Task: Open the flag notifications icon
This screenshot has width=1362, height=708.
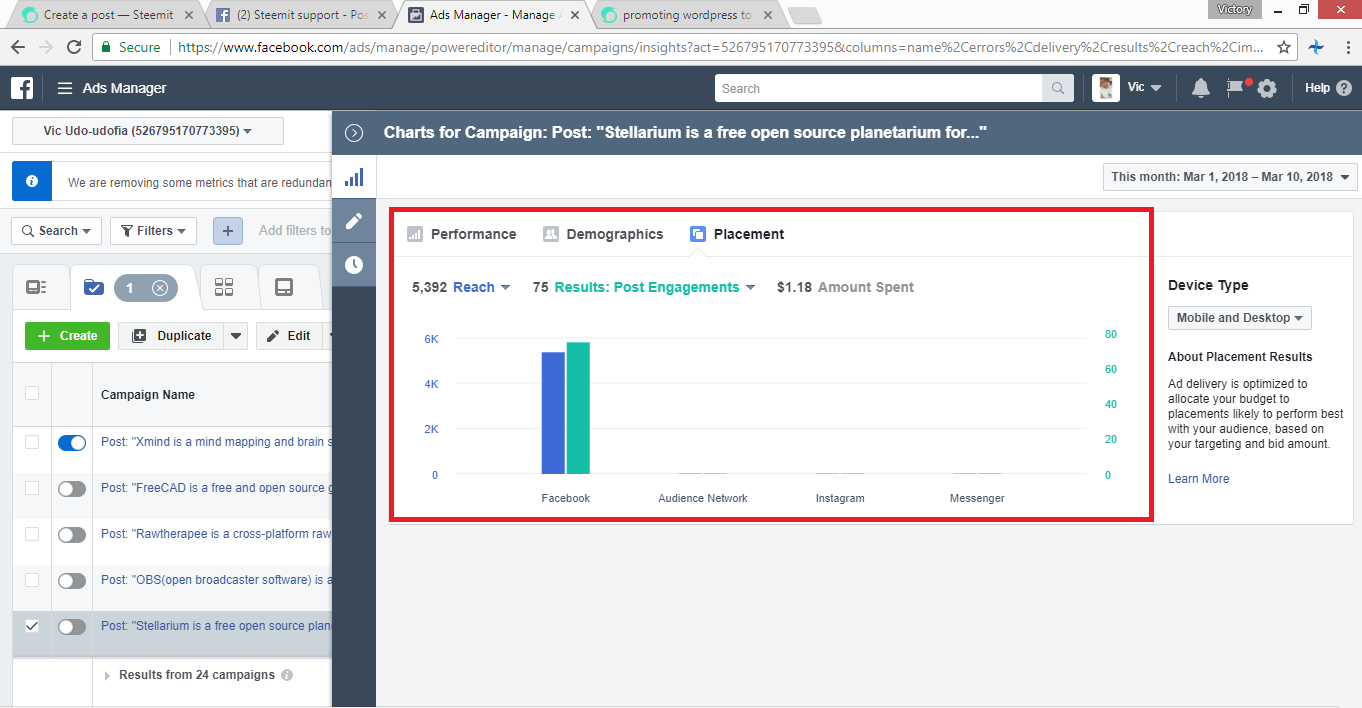Action: pos(1236,87)
